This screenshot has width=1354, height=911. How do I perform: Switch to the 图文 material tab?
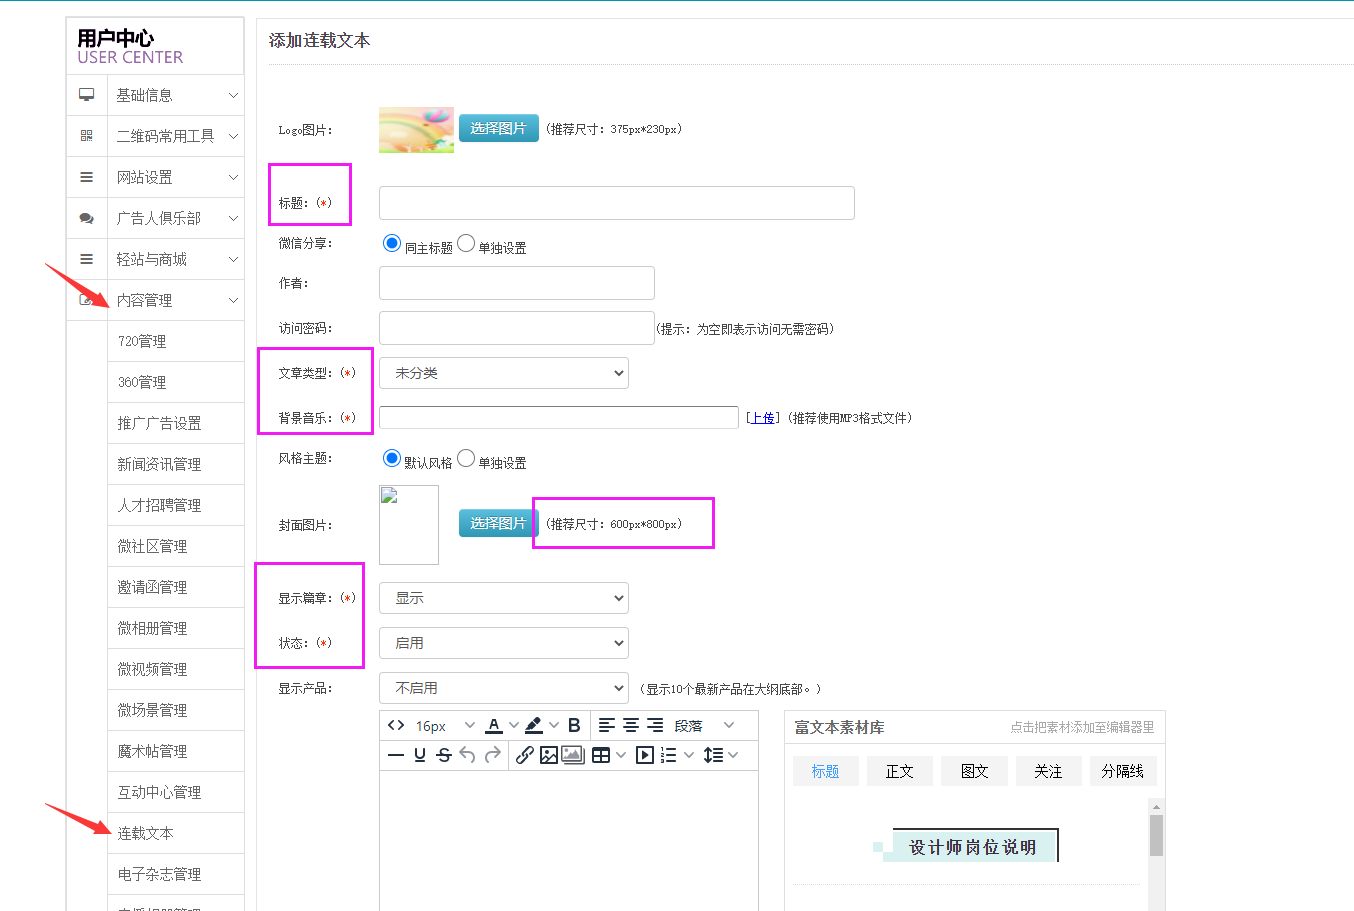point(974,771)
